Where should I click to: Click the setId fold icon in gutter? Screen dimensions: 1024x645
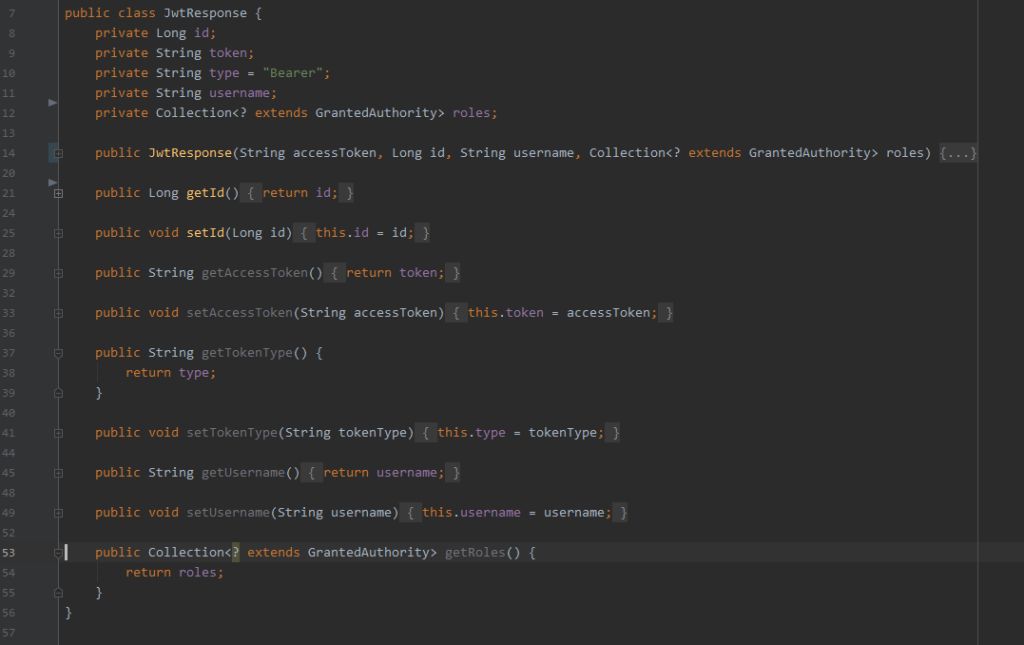[x=58, y=233]
